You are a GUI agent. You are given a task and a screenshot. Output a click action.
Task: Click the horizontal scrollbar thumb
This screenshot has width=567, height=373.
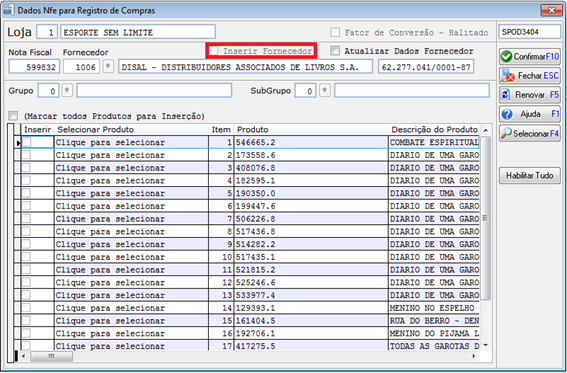51,356
